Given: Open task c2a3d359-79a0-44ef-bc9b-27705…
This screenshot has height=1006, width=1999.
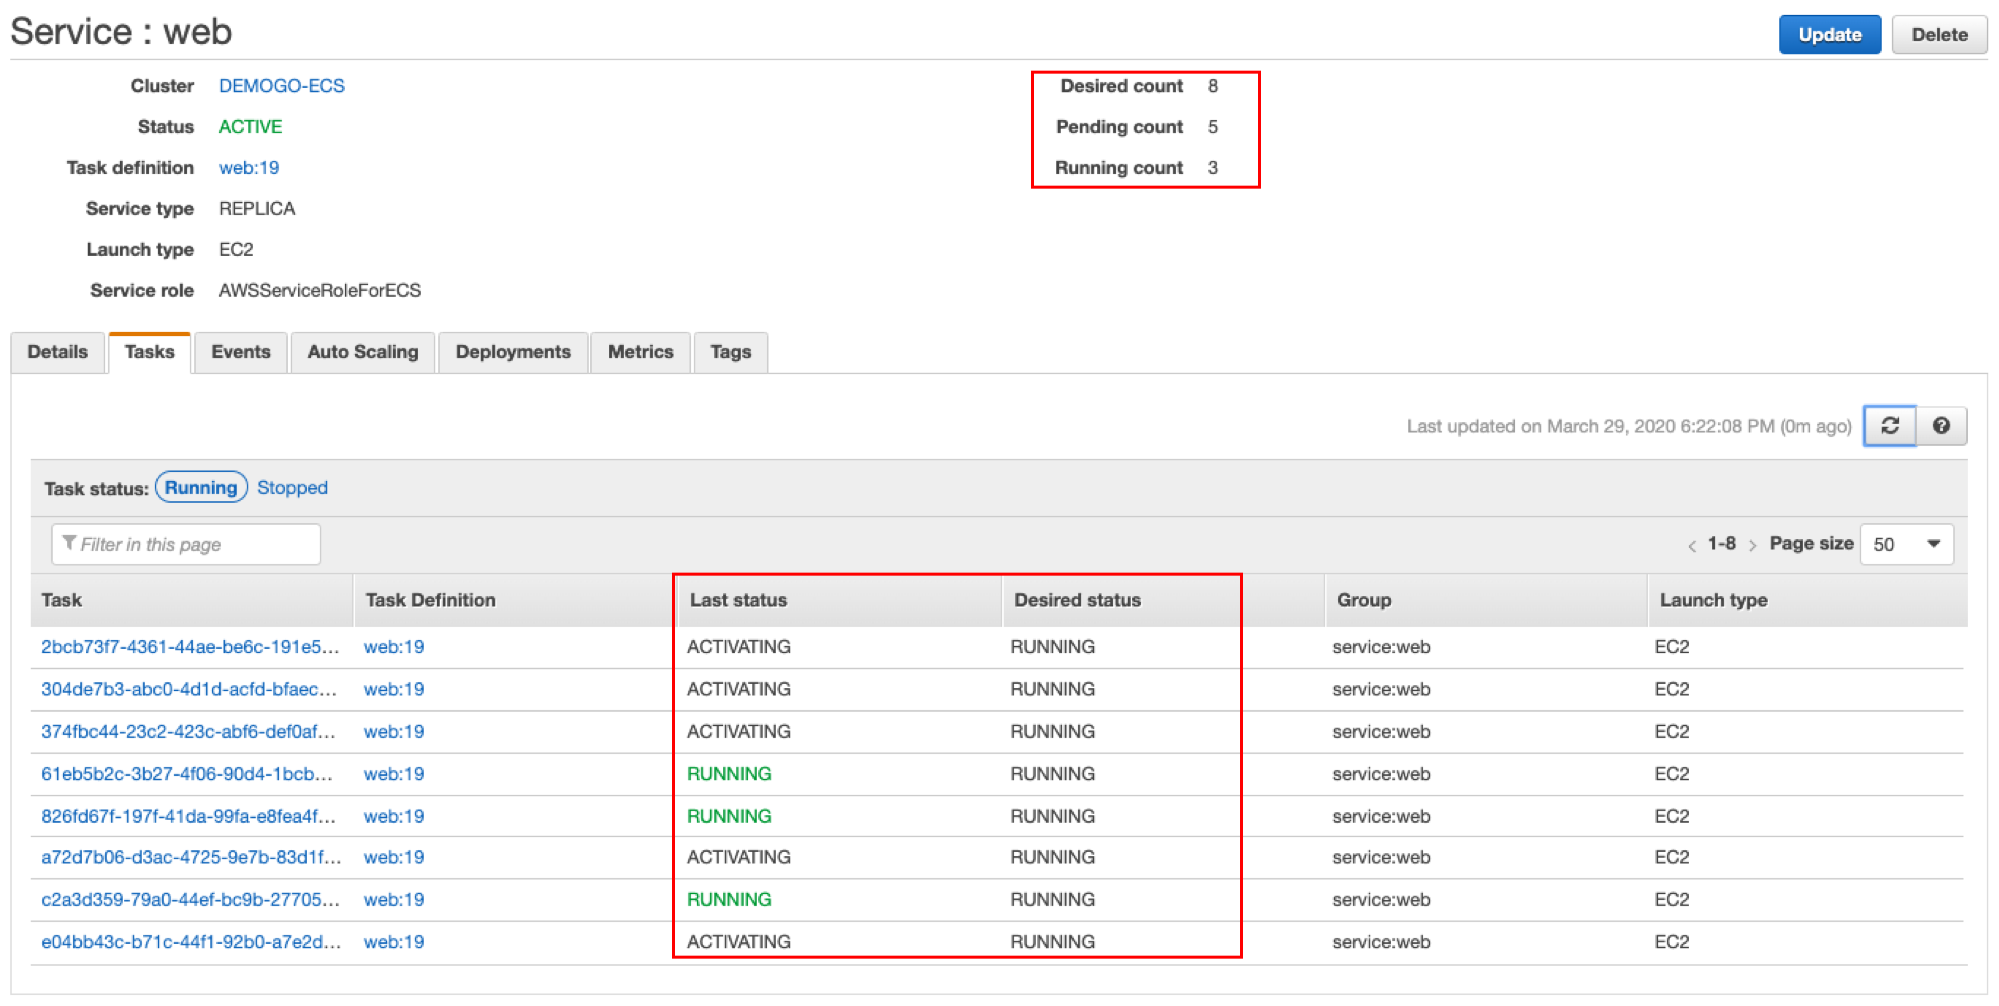Looking at the screenshot, I should [x=190, y=900].
